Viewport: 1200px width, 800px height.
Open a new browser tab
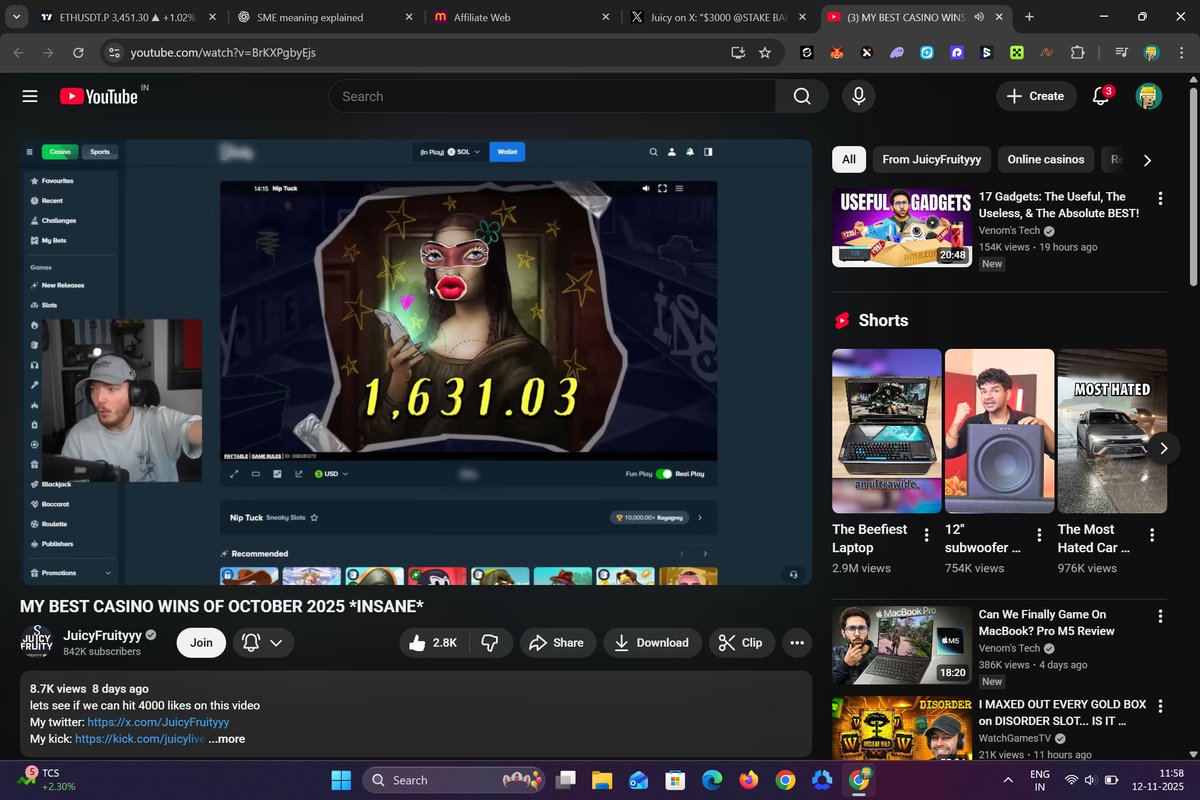point(1029,17)
